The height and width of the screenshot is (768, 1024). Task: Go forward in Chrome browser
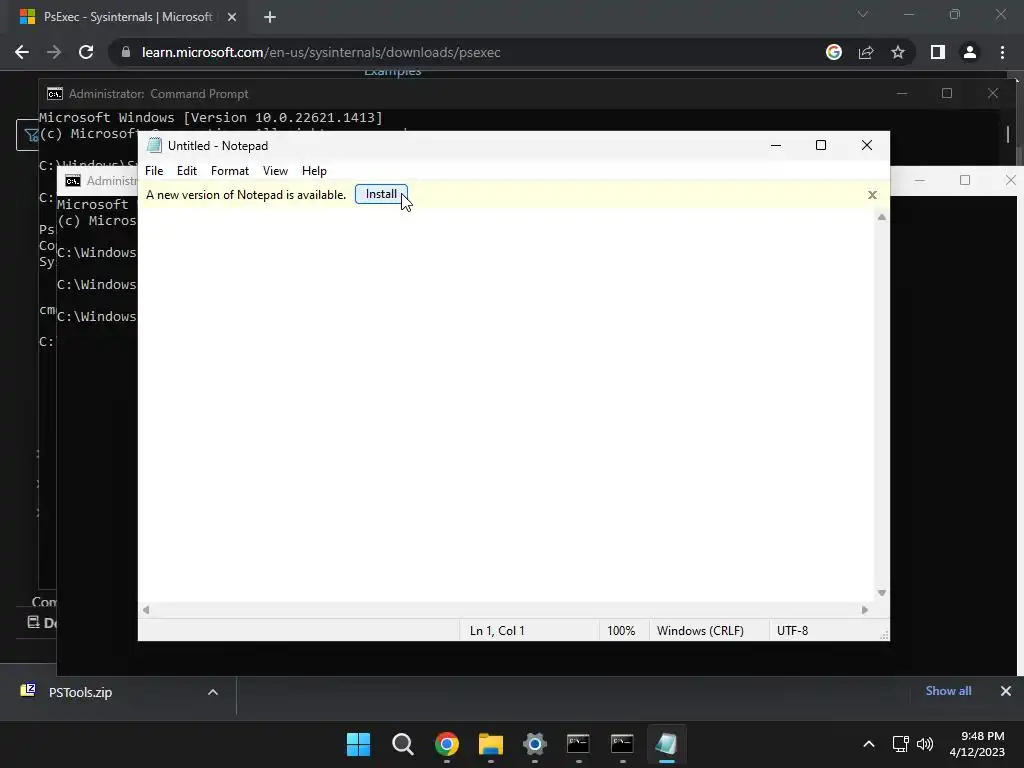[x=54, y=52]
